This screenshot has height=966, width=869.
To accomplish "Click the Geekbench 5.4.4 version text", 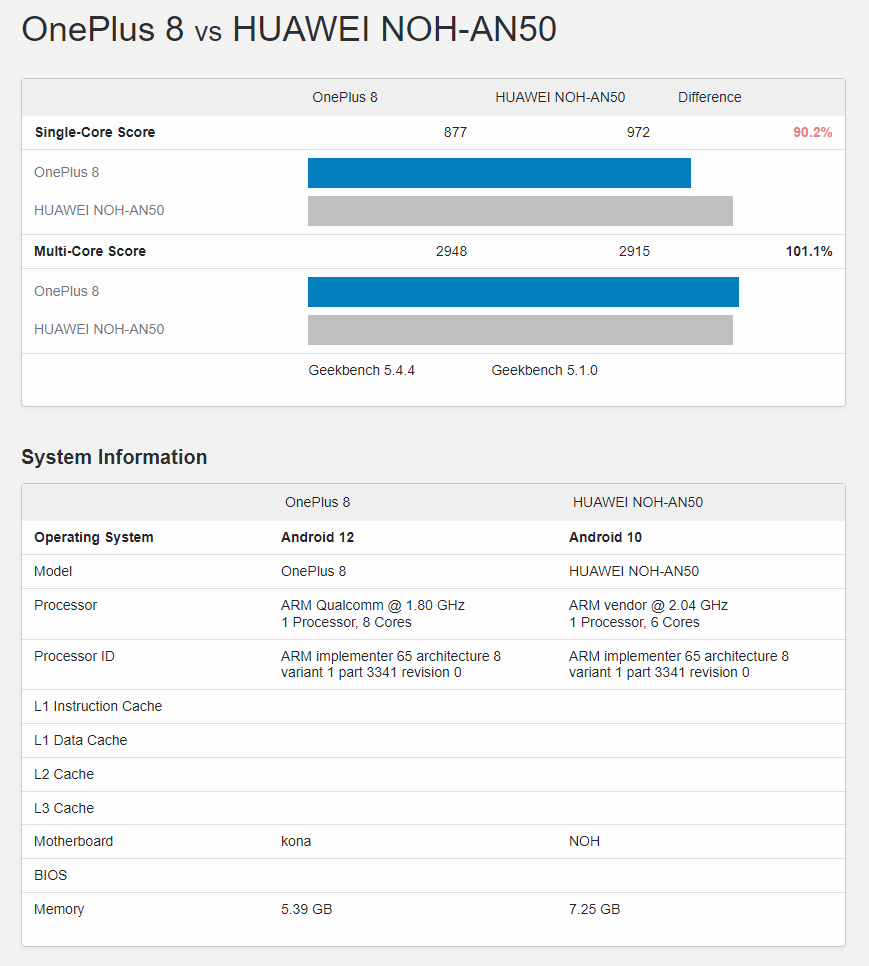I will 361,370.
